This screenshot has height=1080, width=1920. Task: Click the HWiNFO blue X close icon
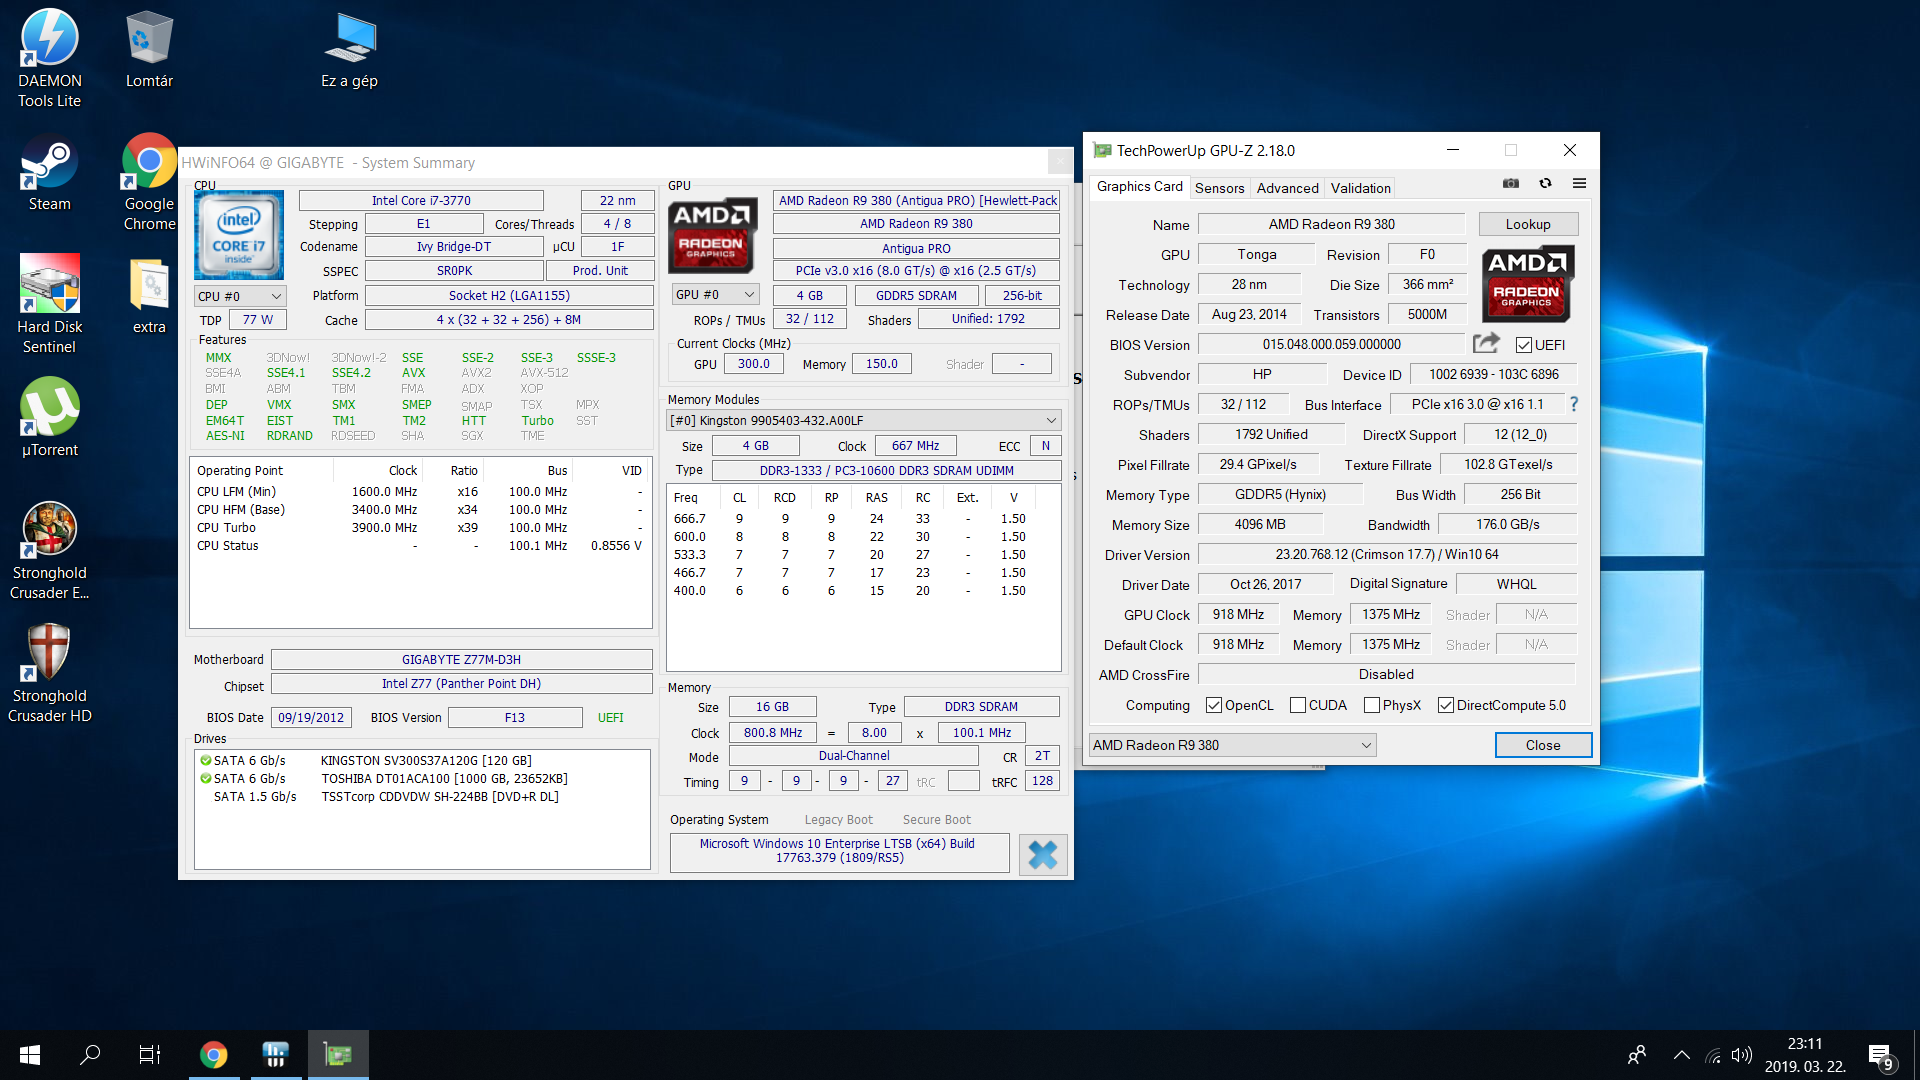(x=1043, y=854)
